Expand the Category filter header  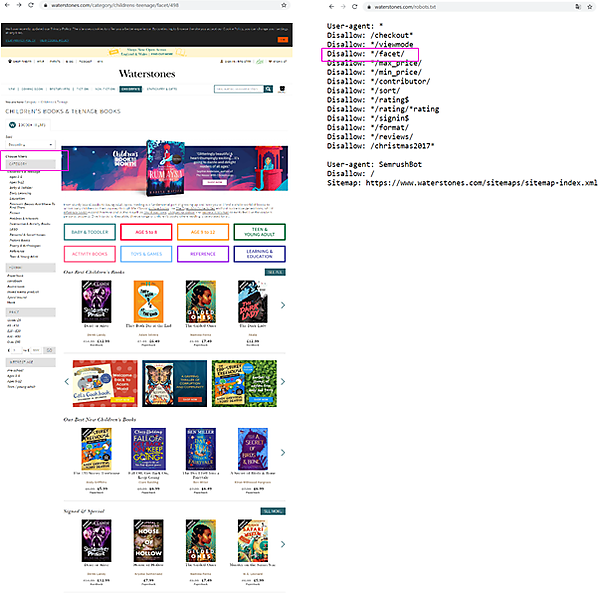tap(35, 164)
